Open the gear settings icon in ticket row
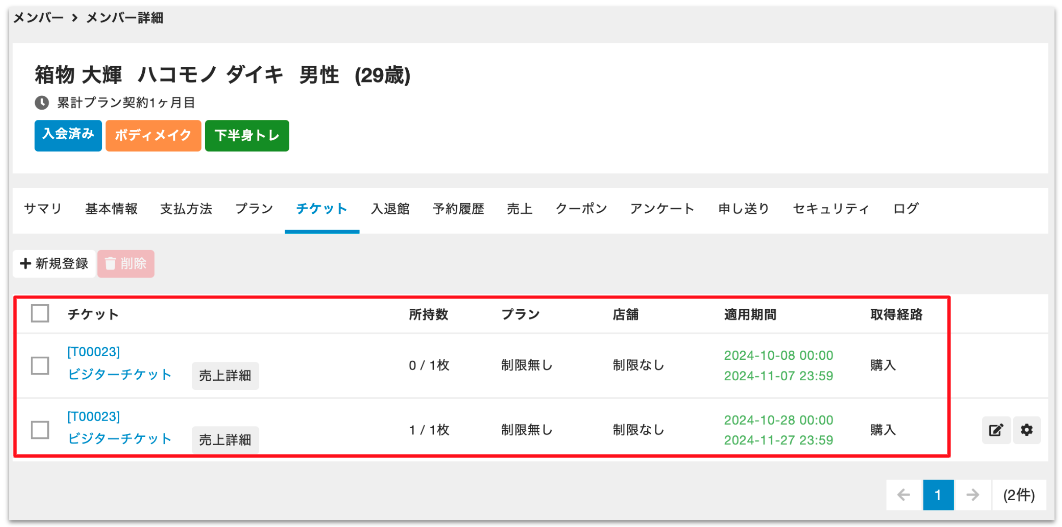The width and height of the screenshot is (1062, 527). [1026, 431]
